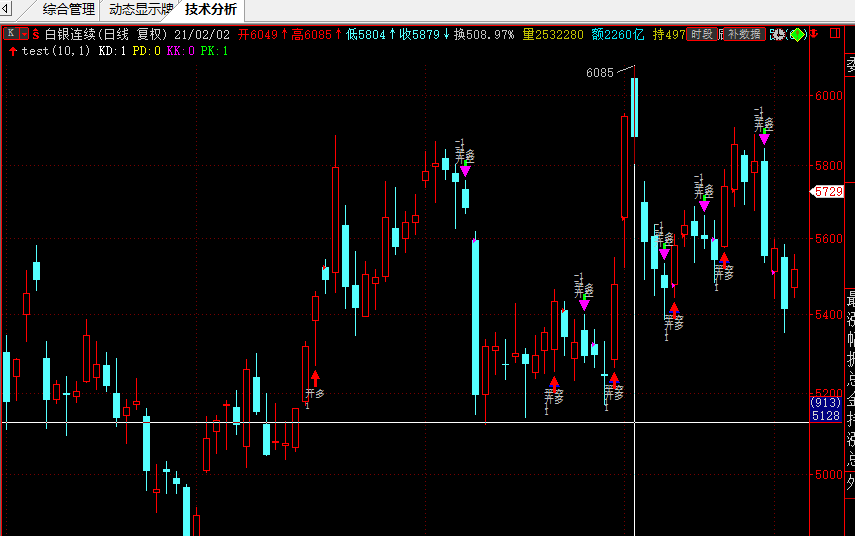Click the 5600 price axis label
This screenshot has height=536, width=855.
click(x=829, y=238)
